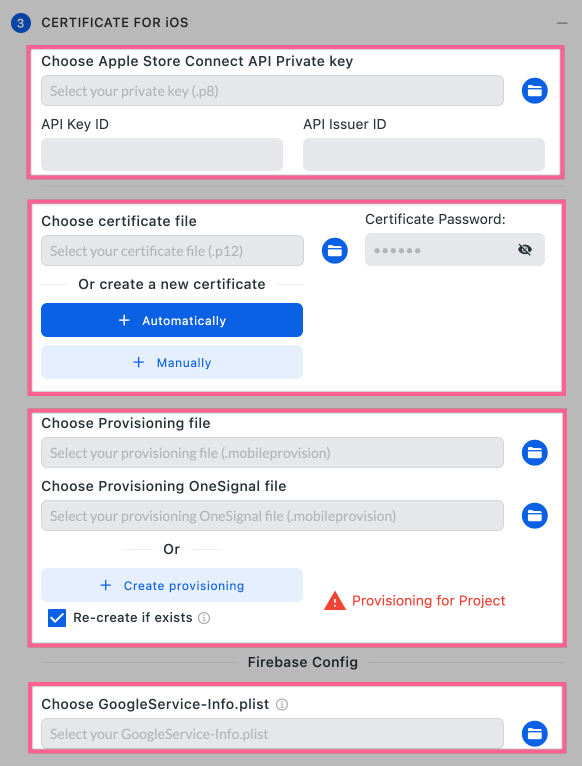Uncheck the Re-create if exists checkbox

pyautogui.click(x=57, y=618)
